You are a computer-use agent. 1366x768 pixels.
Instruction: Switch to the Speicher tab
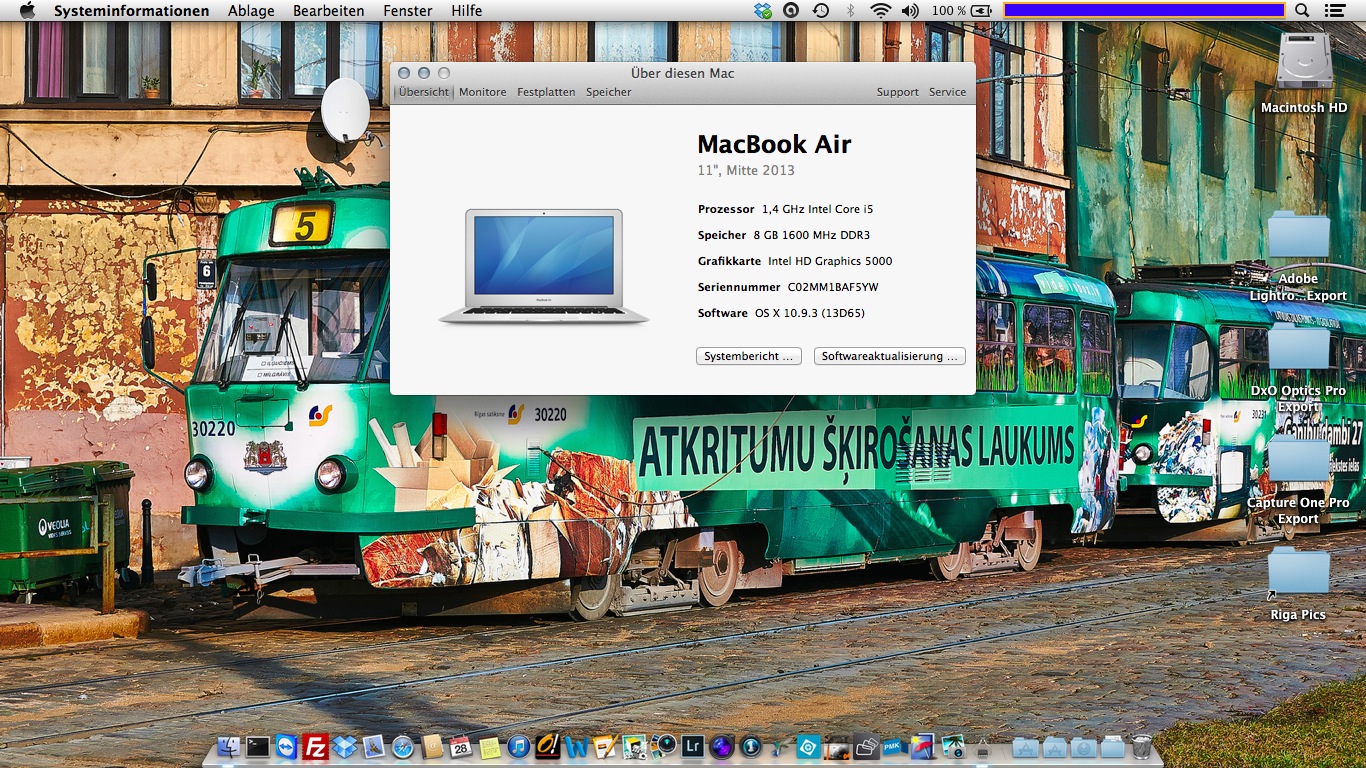point(609,92)
